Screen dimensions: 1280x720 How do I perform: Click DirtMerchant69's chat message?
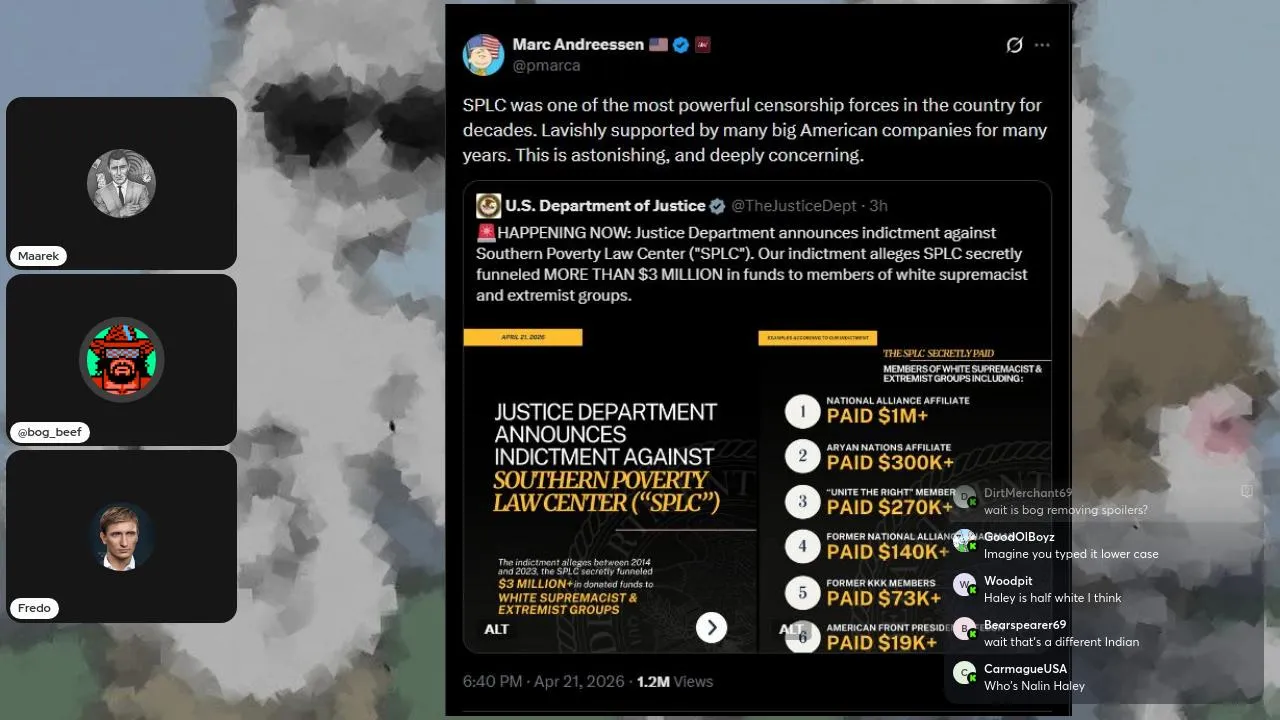point(1066,510)
